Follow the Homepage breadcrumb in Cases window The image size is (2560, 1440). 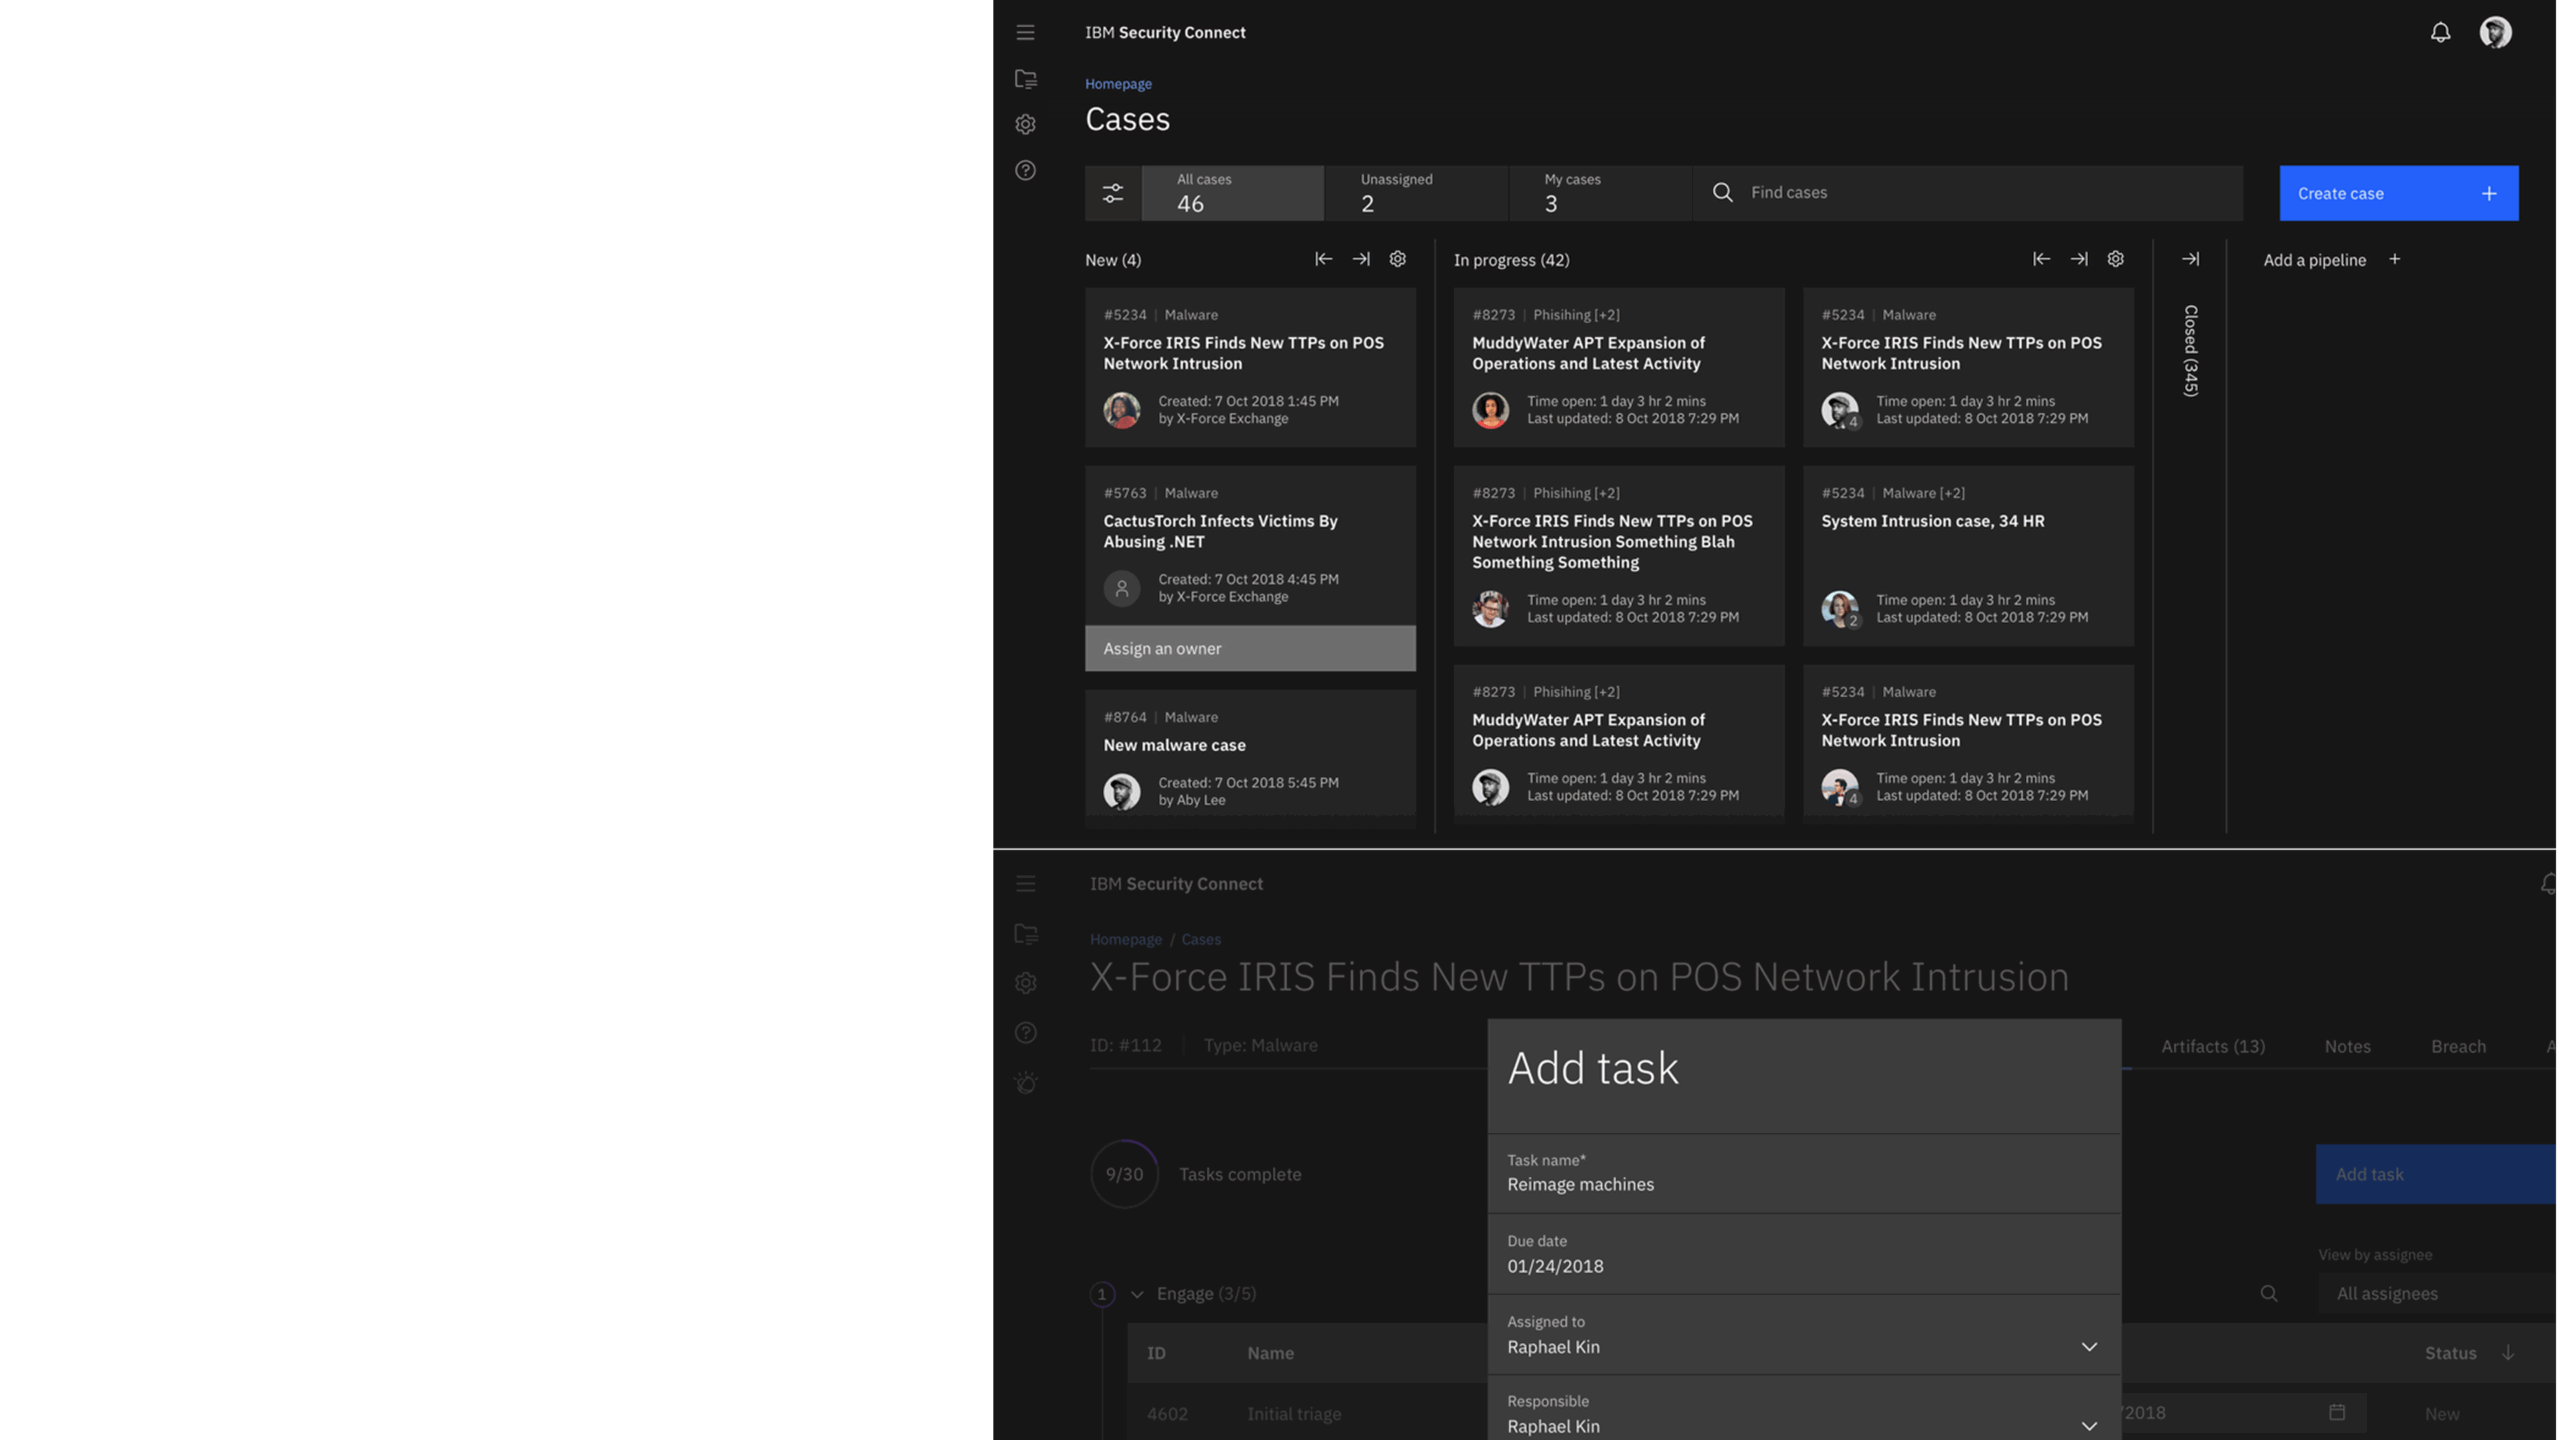(x=1118, y=84)
